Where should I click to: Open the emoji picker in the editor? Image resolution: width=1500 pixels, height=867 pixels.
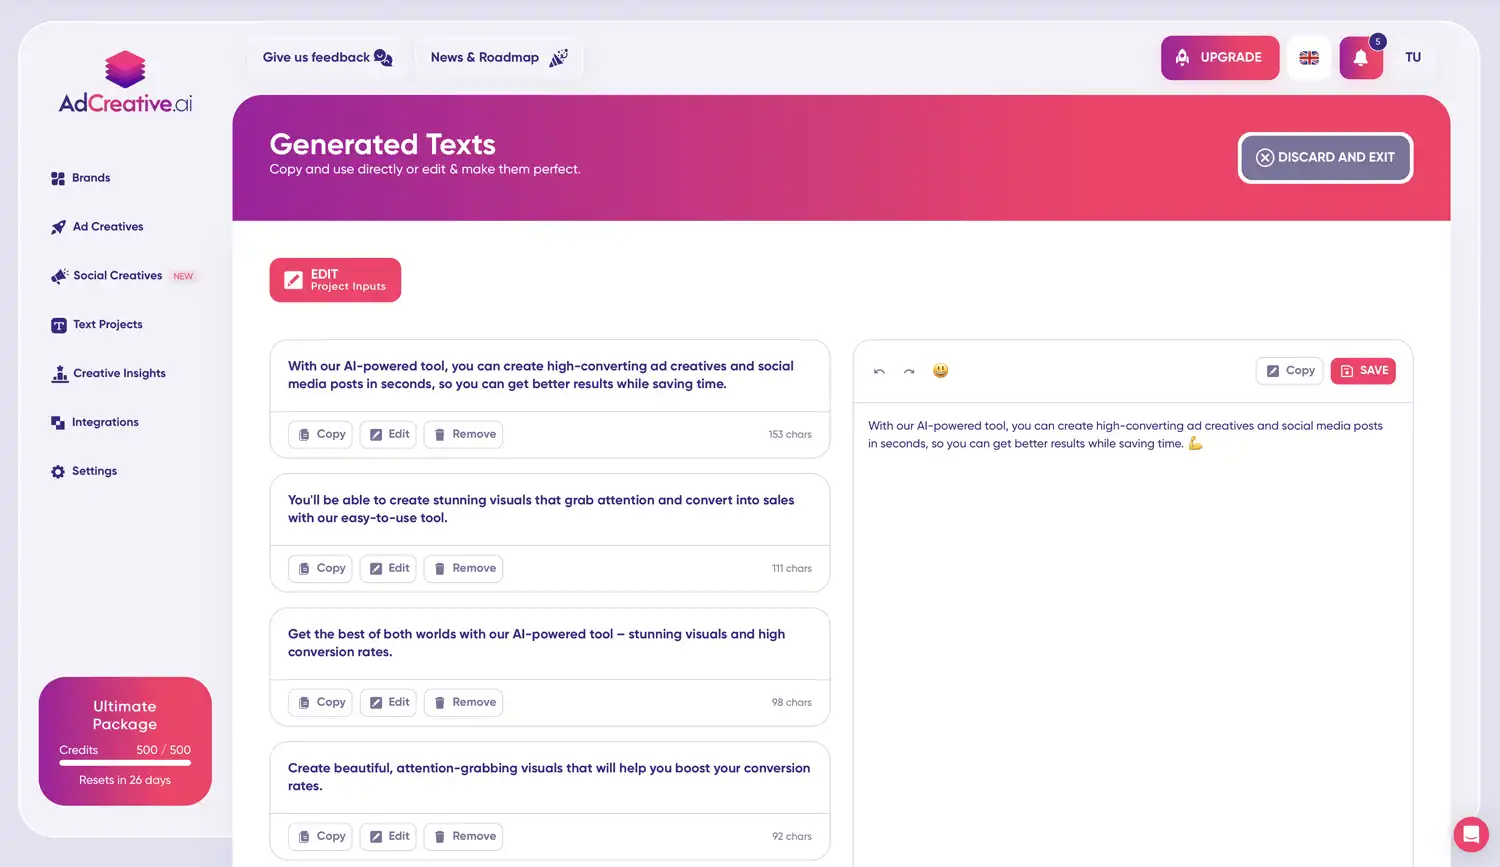tap(940, 370)
